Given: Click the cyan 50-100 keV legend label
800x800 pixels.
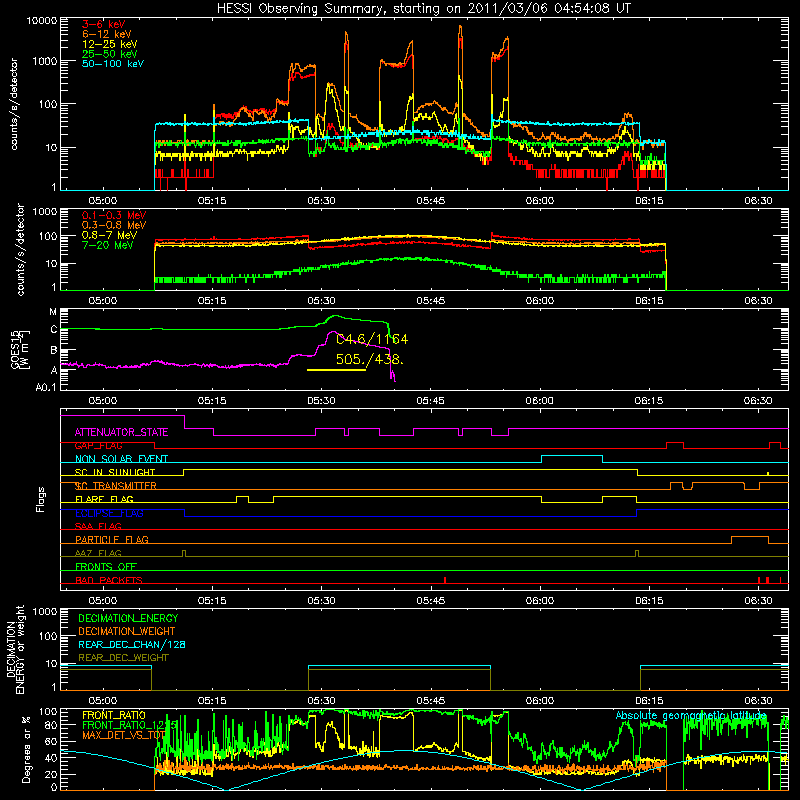Looking at the screenshot, I should tap(113, 64).
